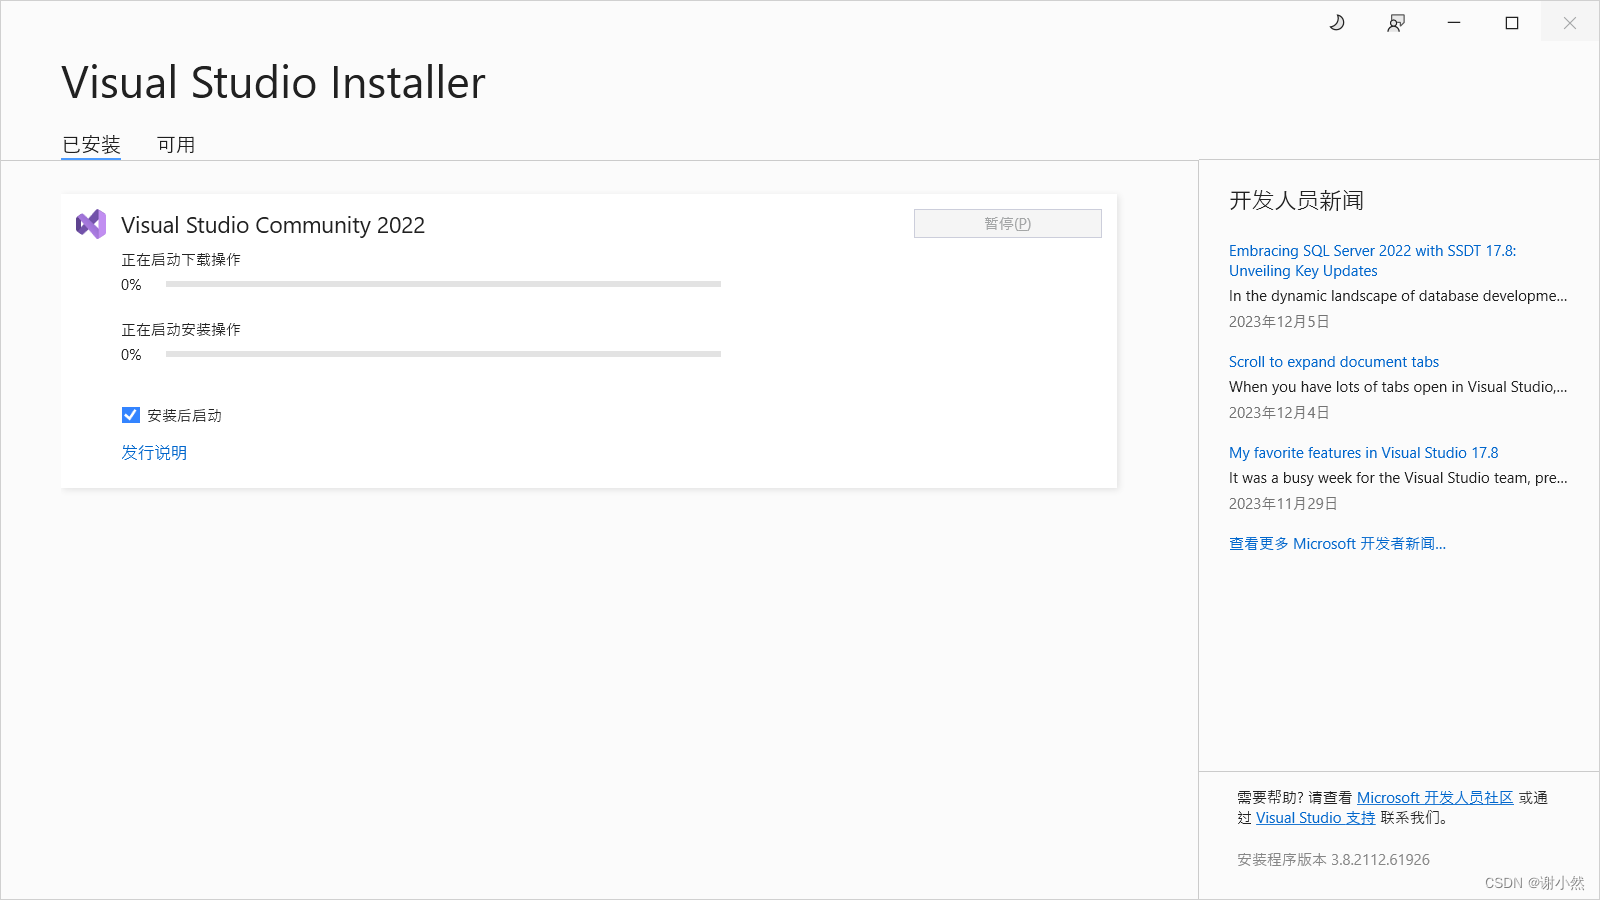Click the Visual Studio Installer heading
Image resolution: width=1600 pixels, height=900 pixels.
point(273,82)
